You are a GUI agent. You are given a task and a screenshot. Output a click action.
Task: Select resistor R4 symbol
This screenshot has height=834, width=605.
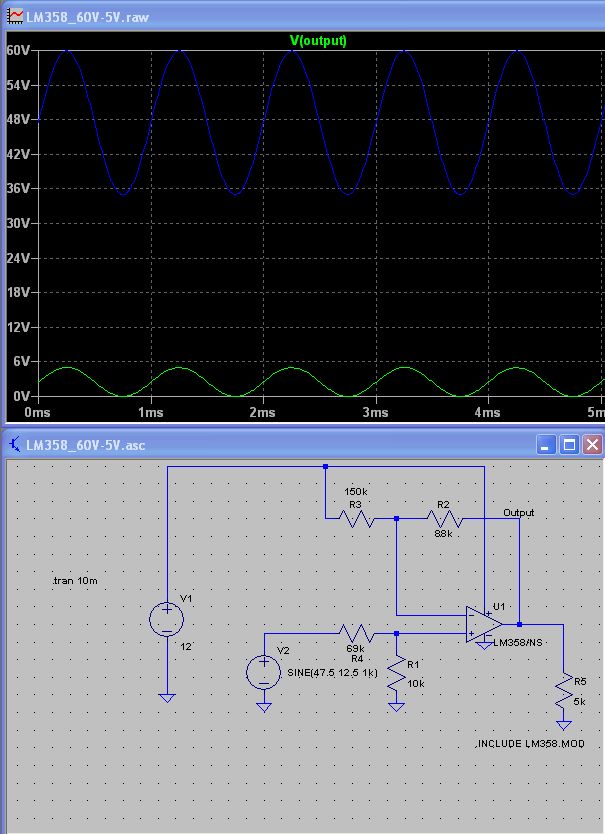[x=356, y=633]
